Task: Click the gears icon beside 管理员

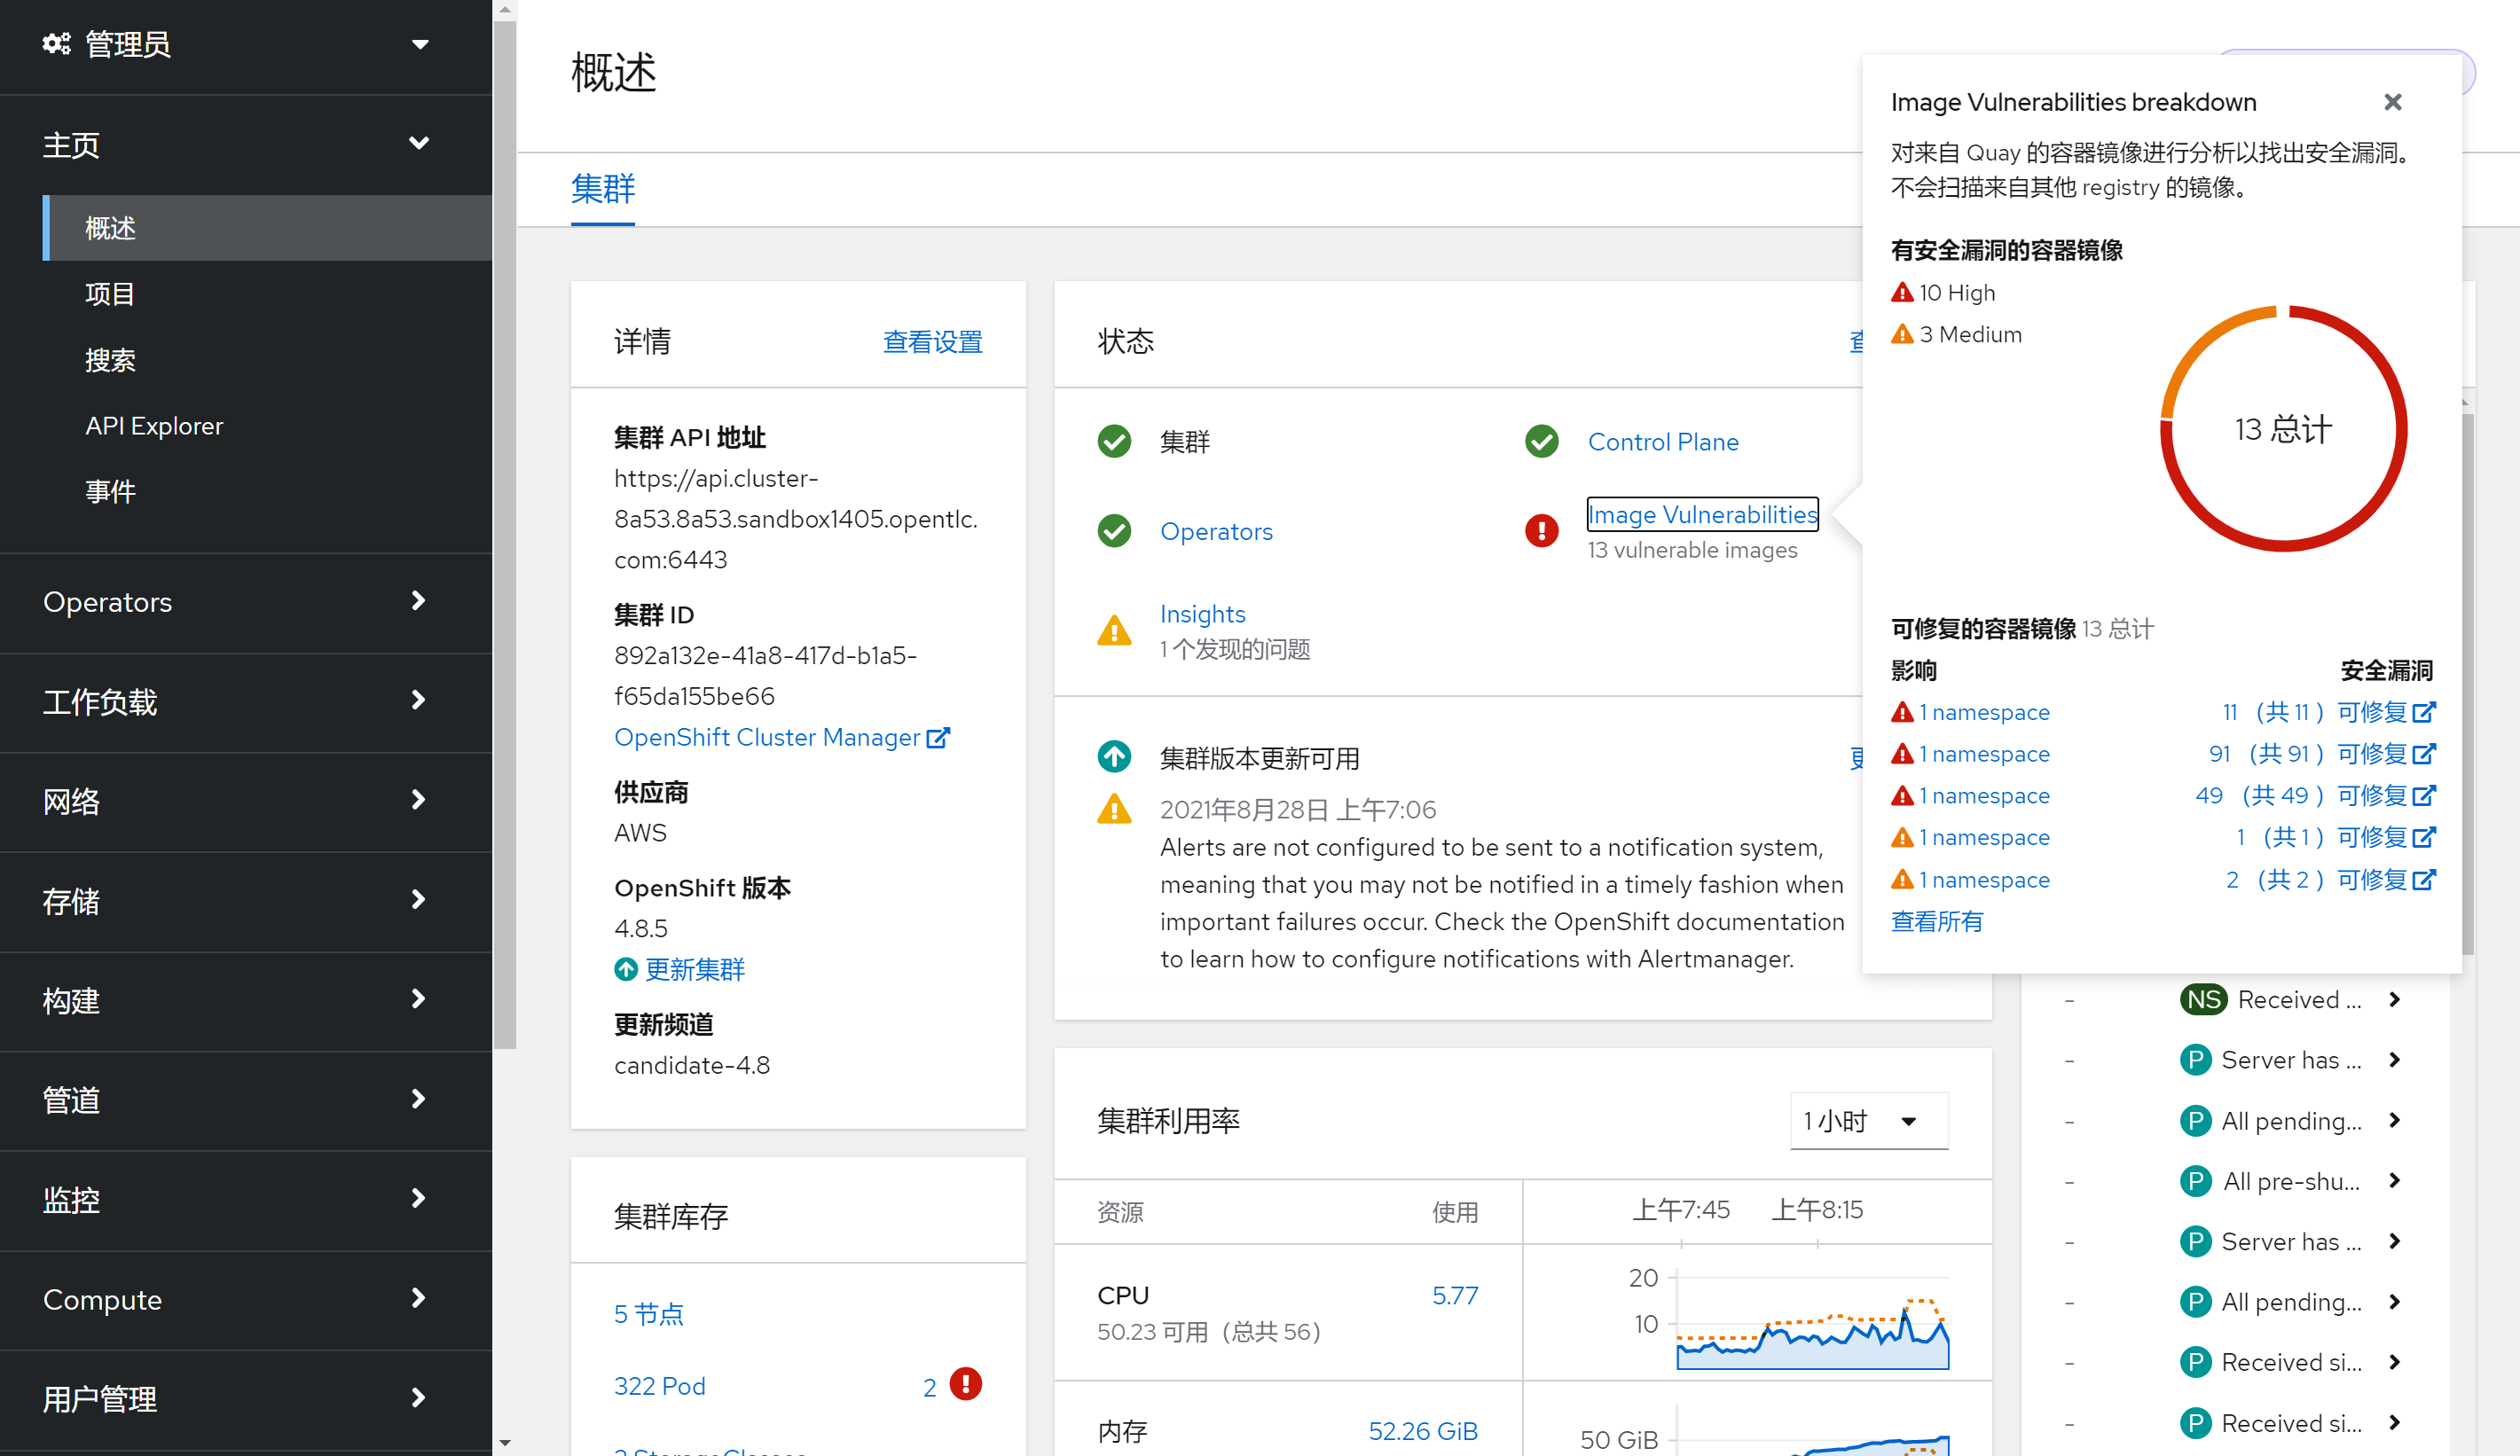Action: coord(56,44)
